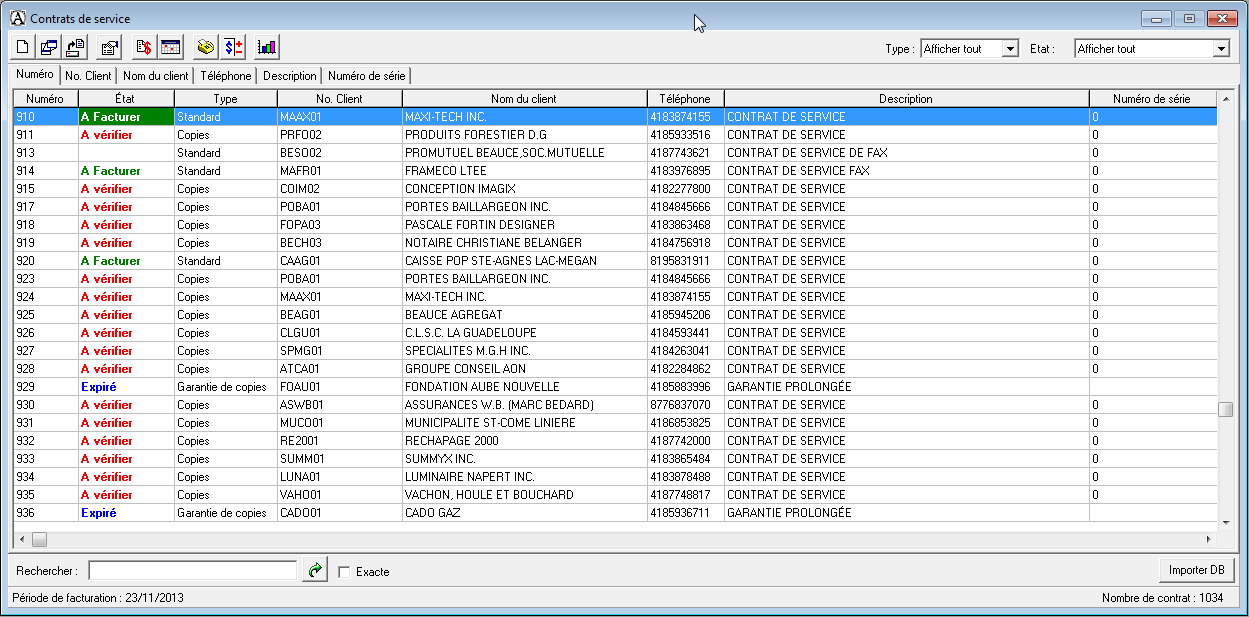Click the Importer DB button

point(1196,570)
